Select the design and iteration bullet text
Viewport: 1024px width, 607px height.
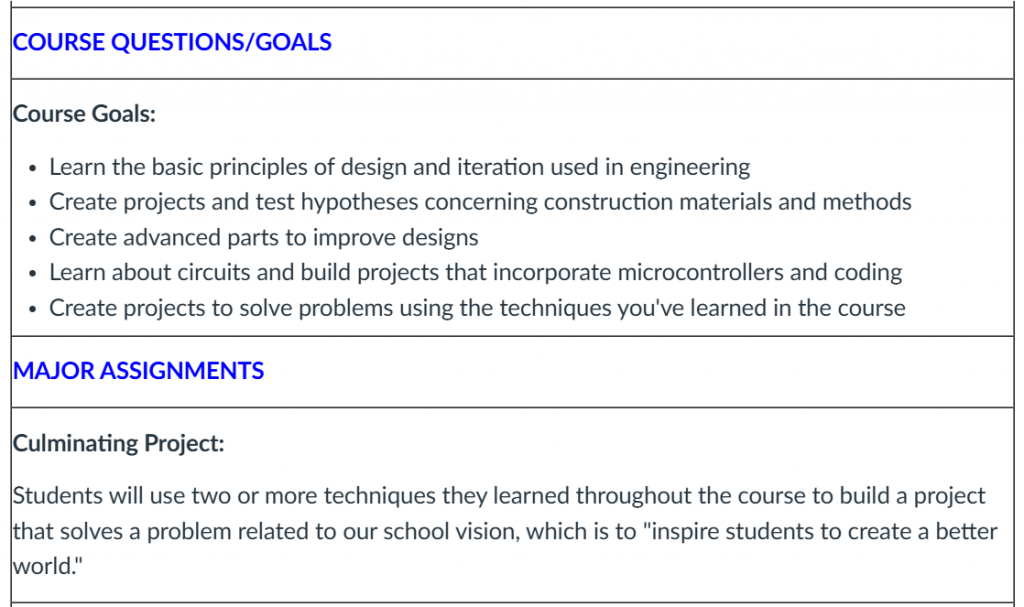(400, 167)
